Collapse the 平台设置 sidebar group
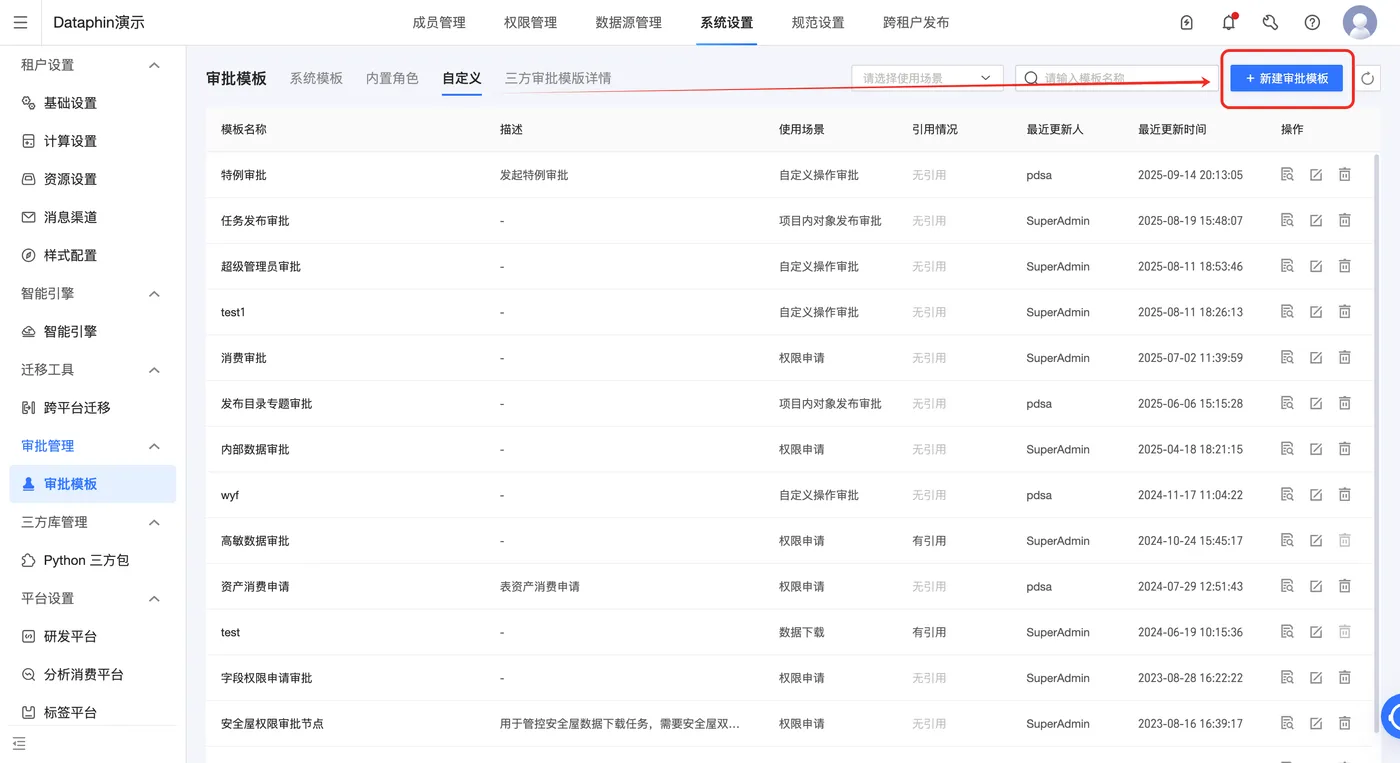Image resolution: width=1400 pixels, height=763 pixels. click(x=154, y=598)
